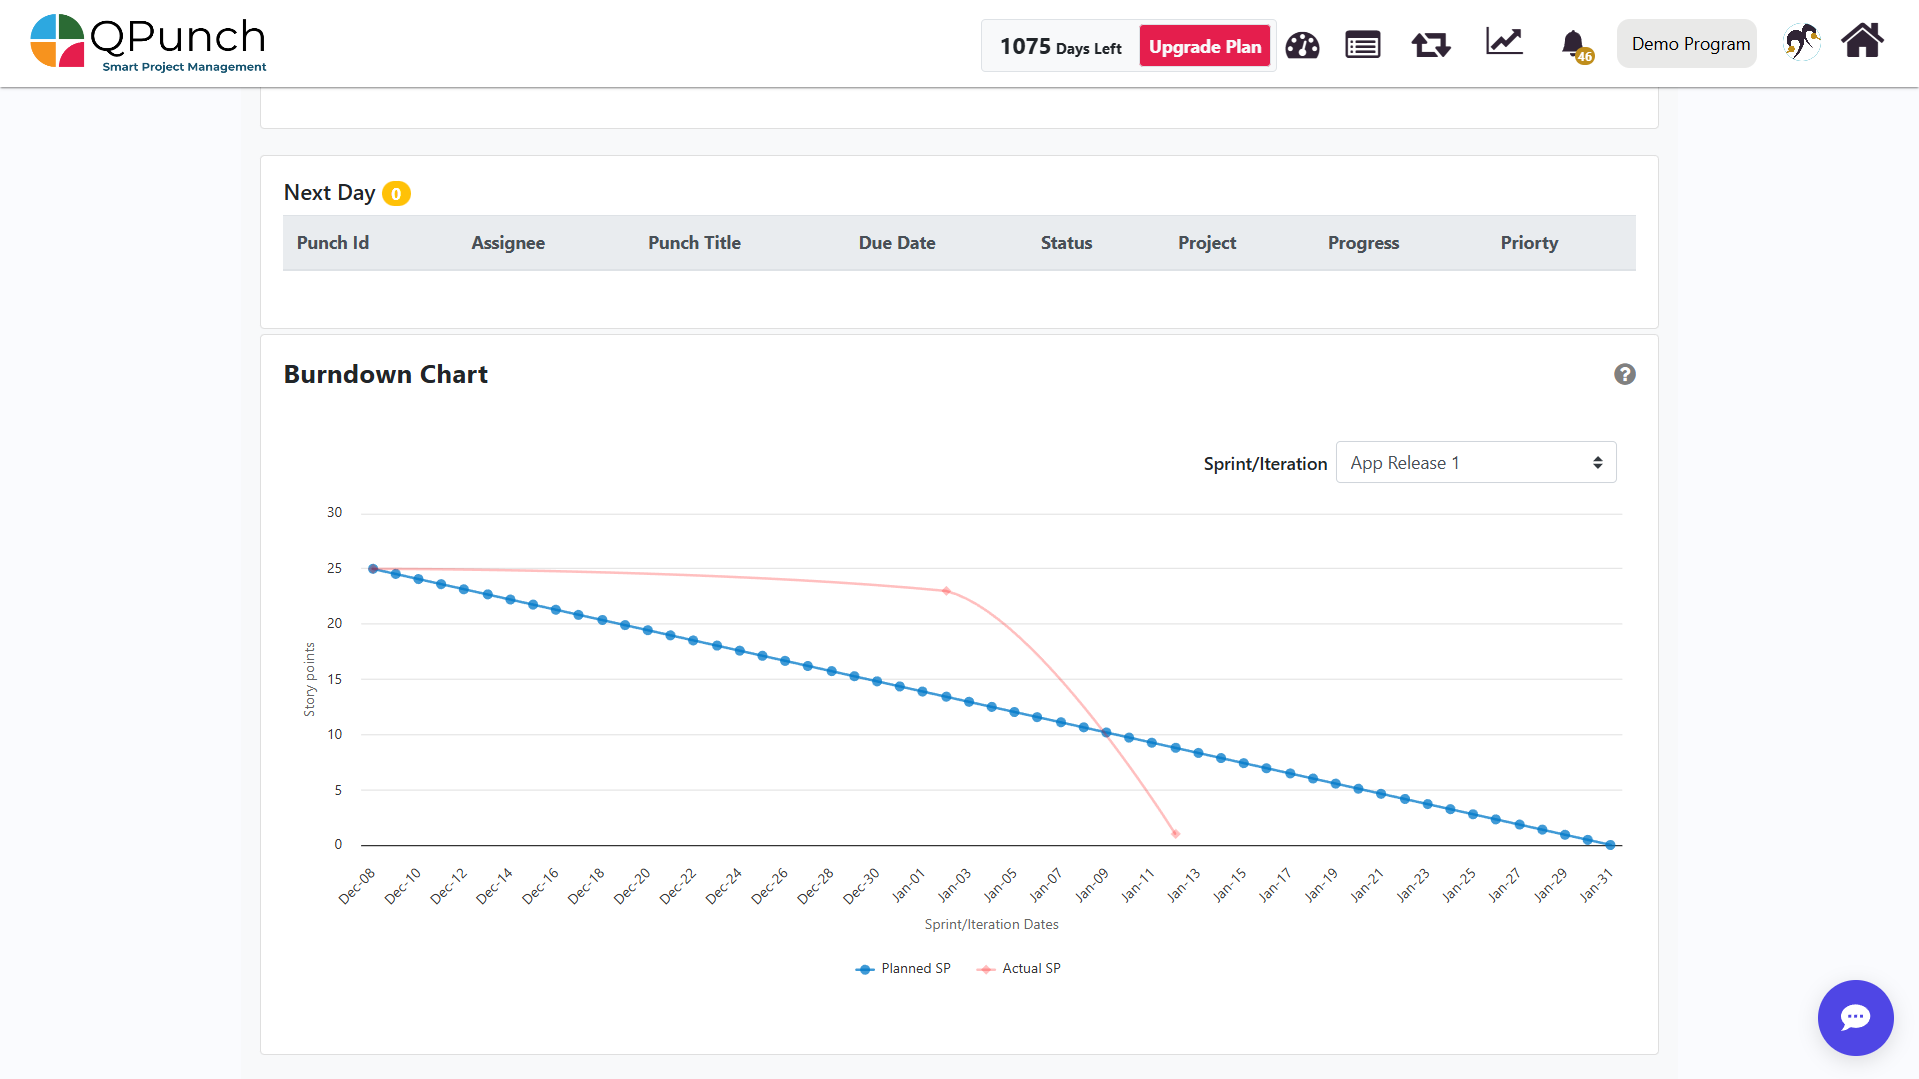Toggle Planned SP series in legend
Image resolution: width=1919 pixels, height=1079 pixels.
(x=904, y=968)
